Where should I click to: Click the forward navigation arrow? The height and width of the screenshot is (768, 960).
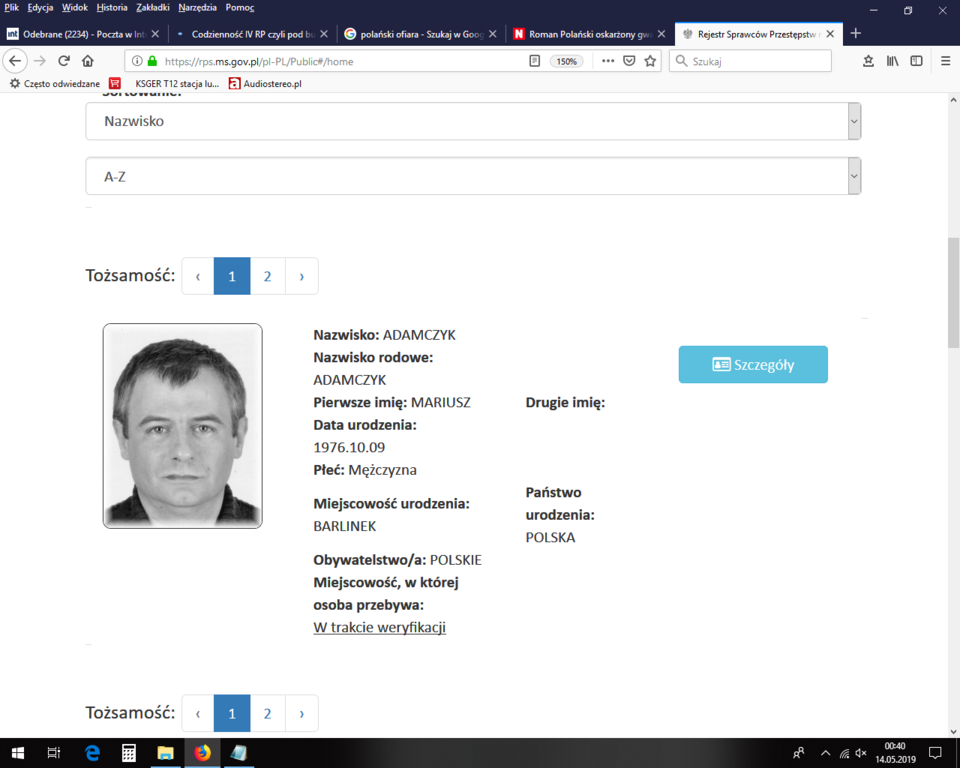coord(40,61)
